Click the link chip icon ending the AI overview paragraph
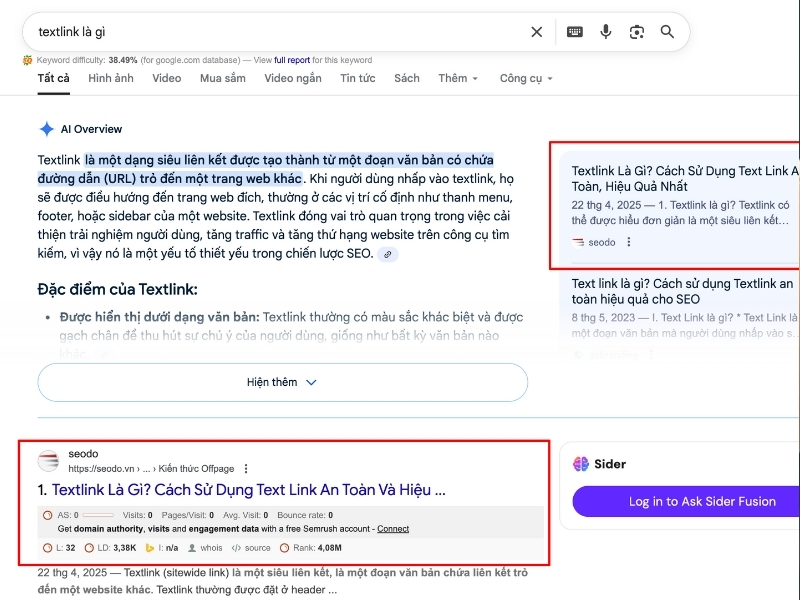Viewport: 800px width, 600px height. coord(387,255)
